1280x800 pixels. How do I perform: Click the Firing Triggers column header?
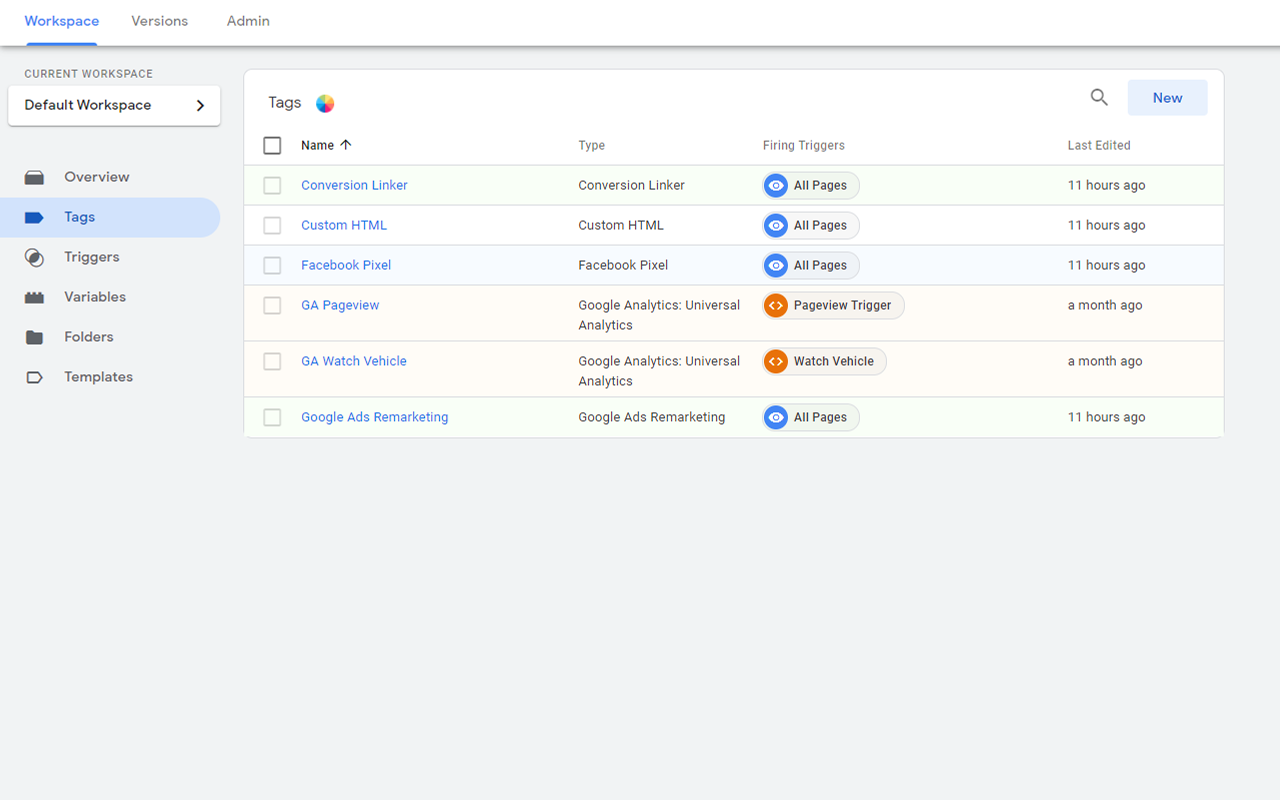pos(804,145)
